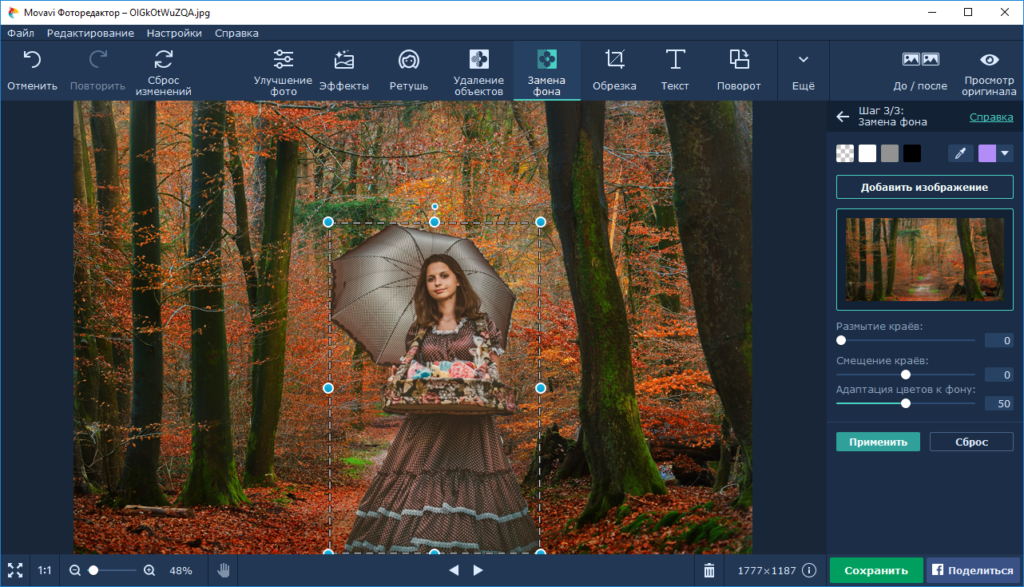Open the Настройки menu
This screenshot has width=1024, height=587.
173,33
